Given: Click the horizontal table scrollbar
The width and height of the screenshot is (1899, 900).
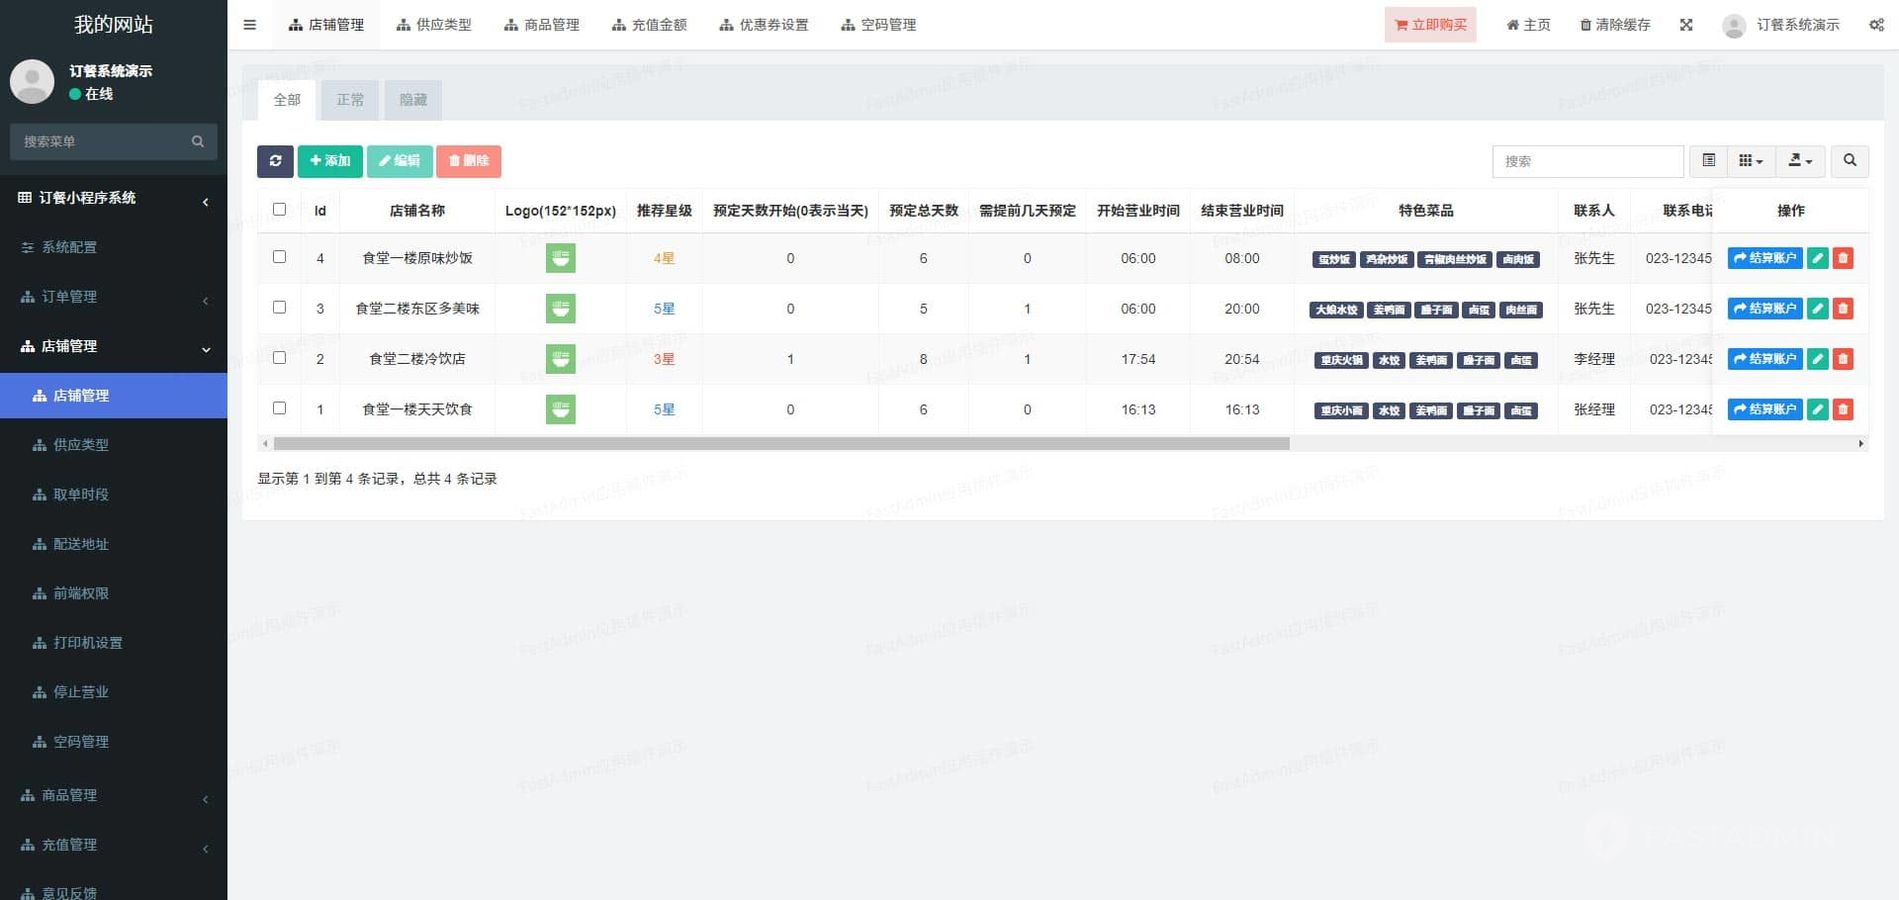Looking at the screenshot, I should click(780, 443).
